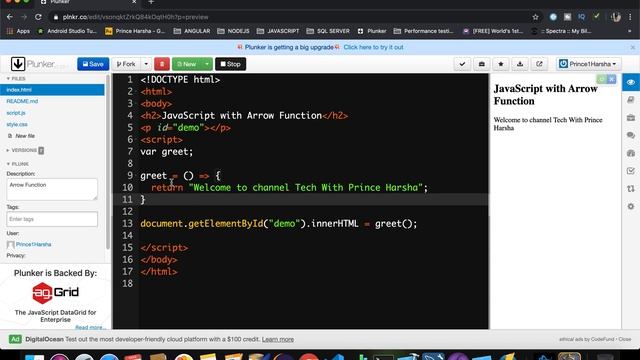Click Read more link under ag-Grid
The width and height of the screenshot is (640, 360).
[x=91, y=327]
